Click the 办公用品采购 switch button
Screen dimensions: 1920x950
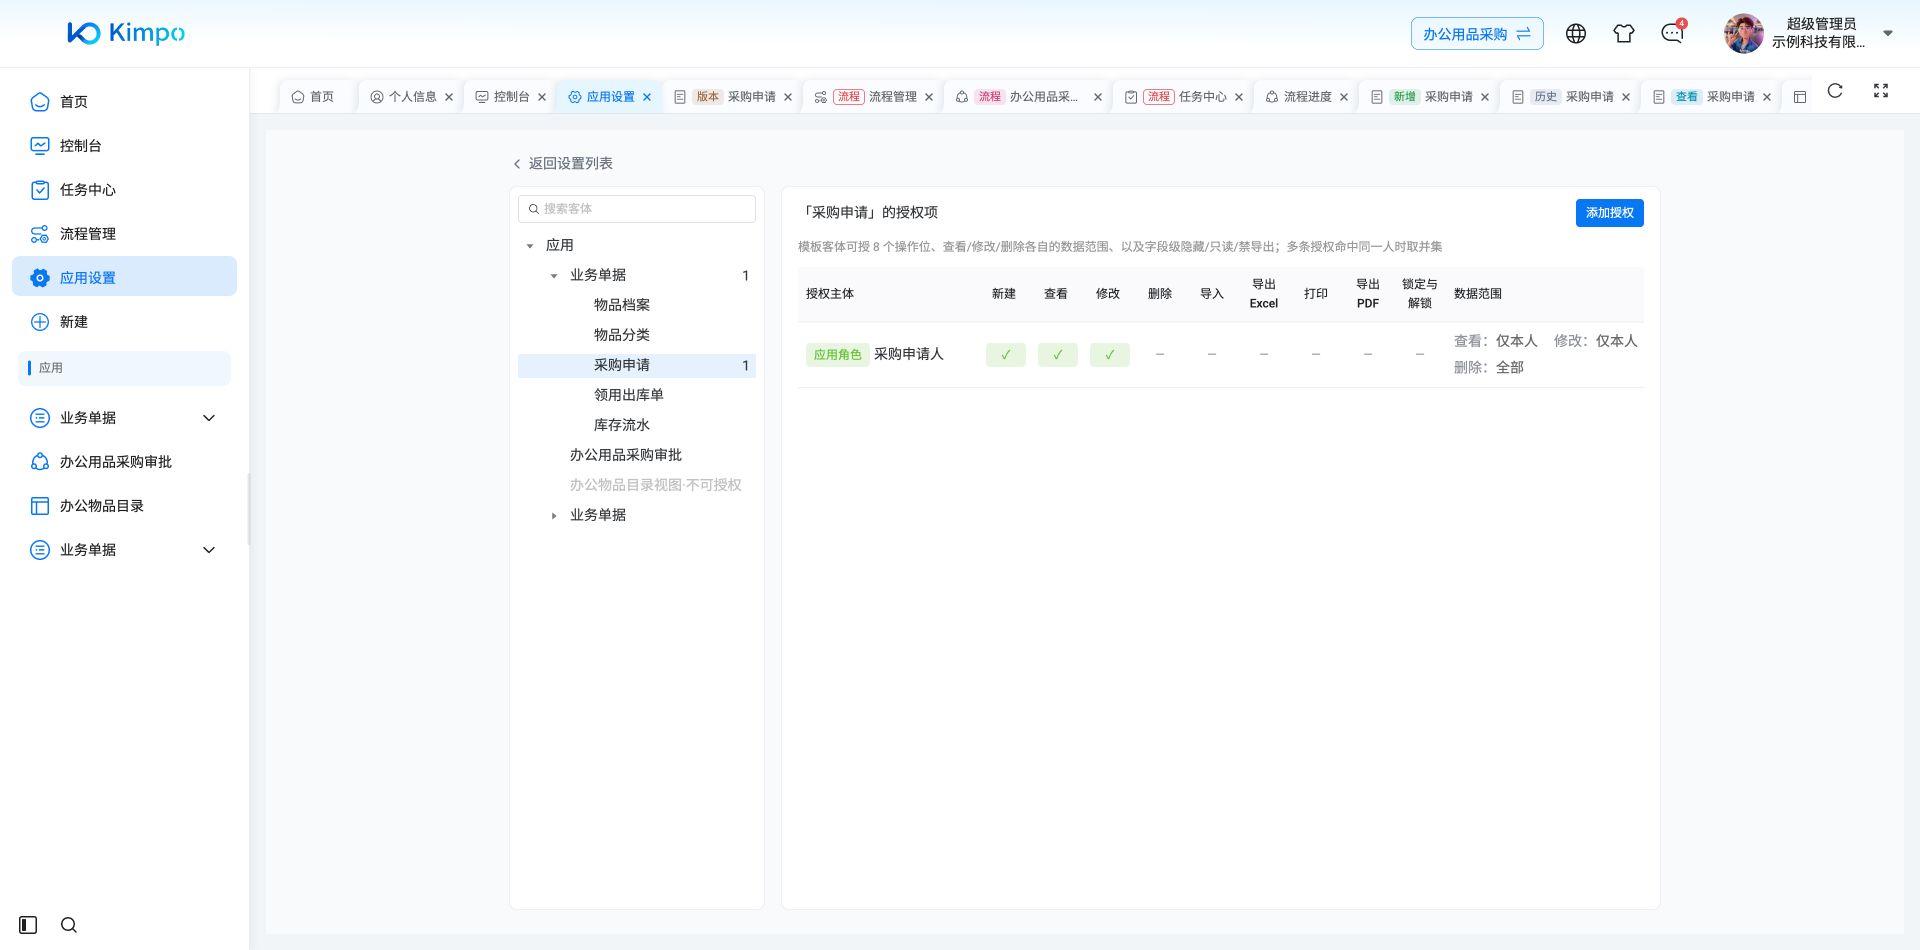pyautogui.click(x=1477, y=34)
